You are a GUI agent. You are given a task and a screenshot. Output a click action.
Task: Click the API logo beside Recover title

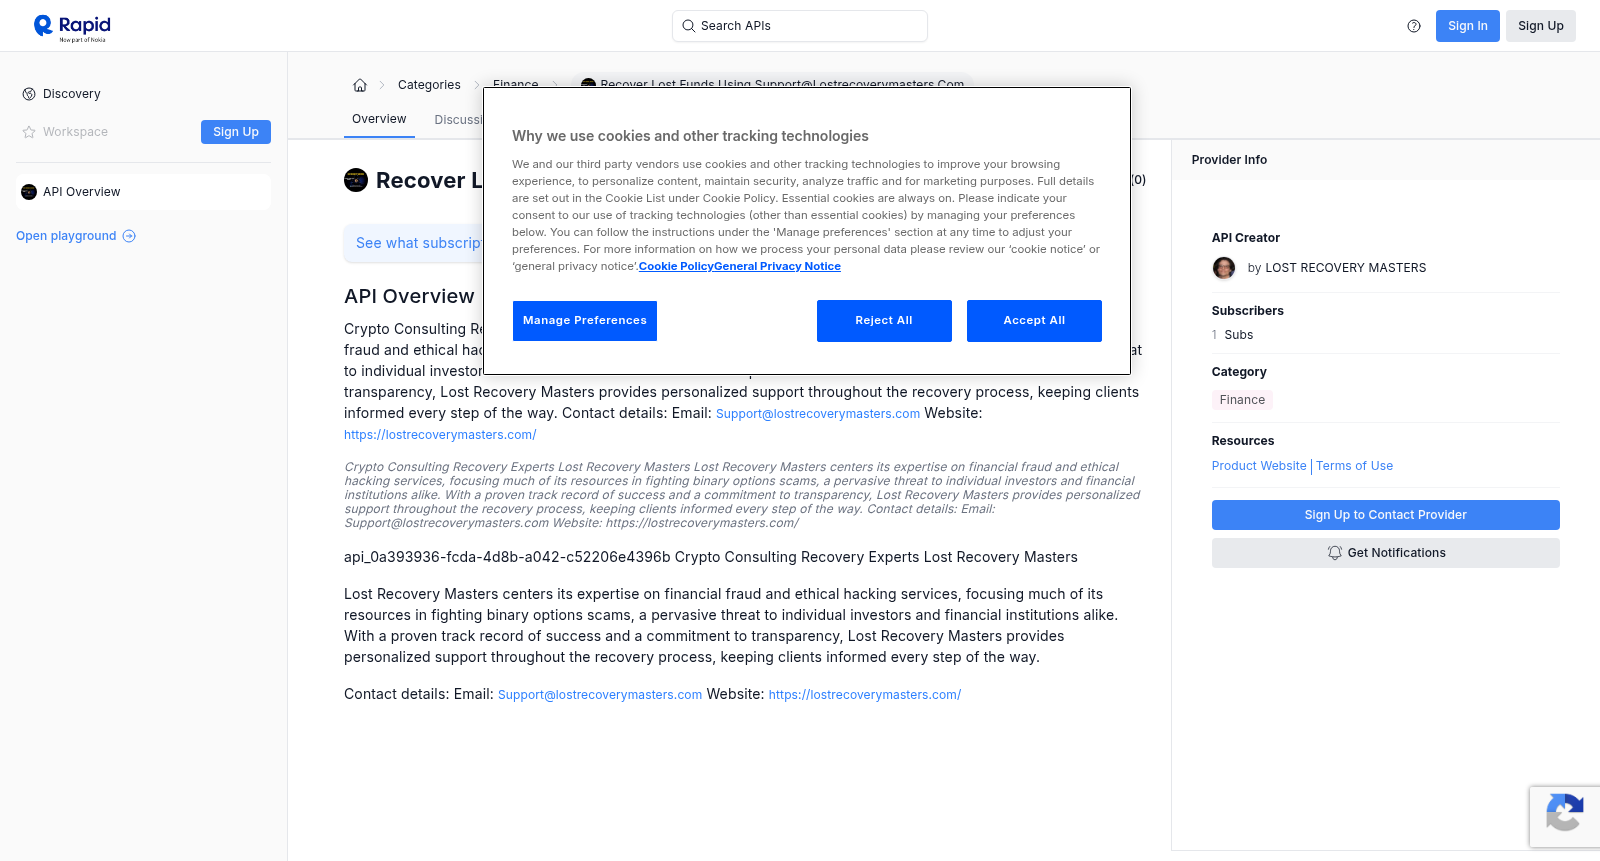tap(356, 180)
